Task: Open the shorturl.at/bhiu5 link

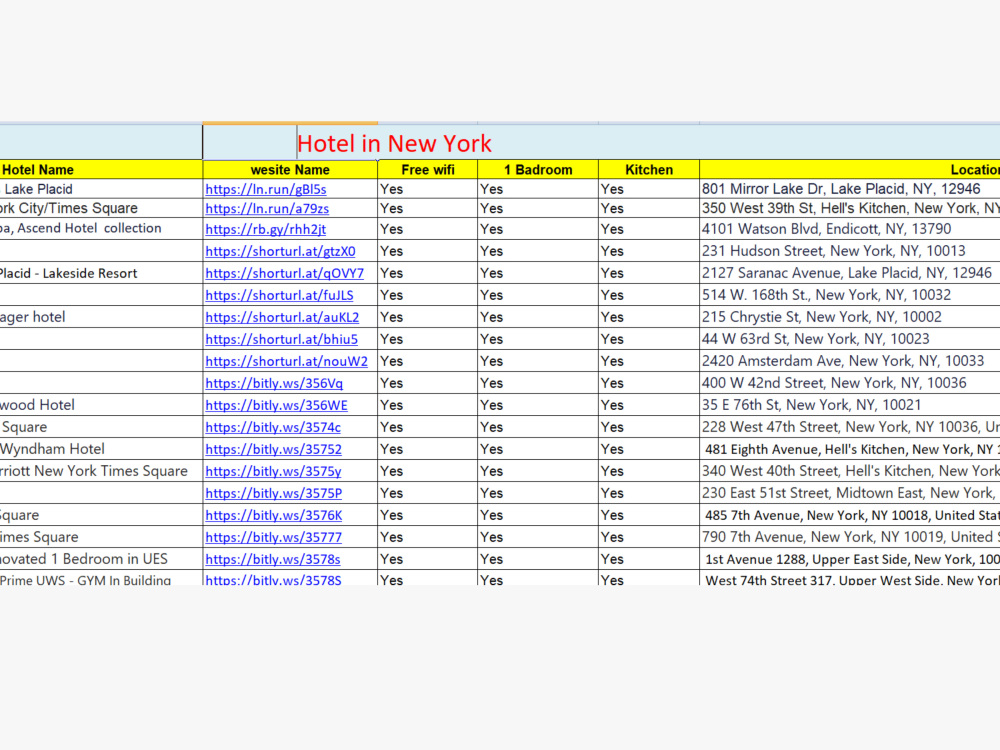Action: pos(281,339)
